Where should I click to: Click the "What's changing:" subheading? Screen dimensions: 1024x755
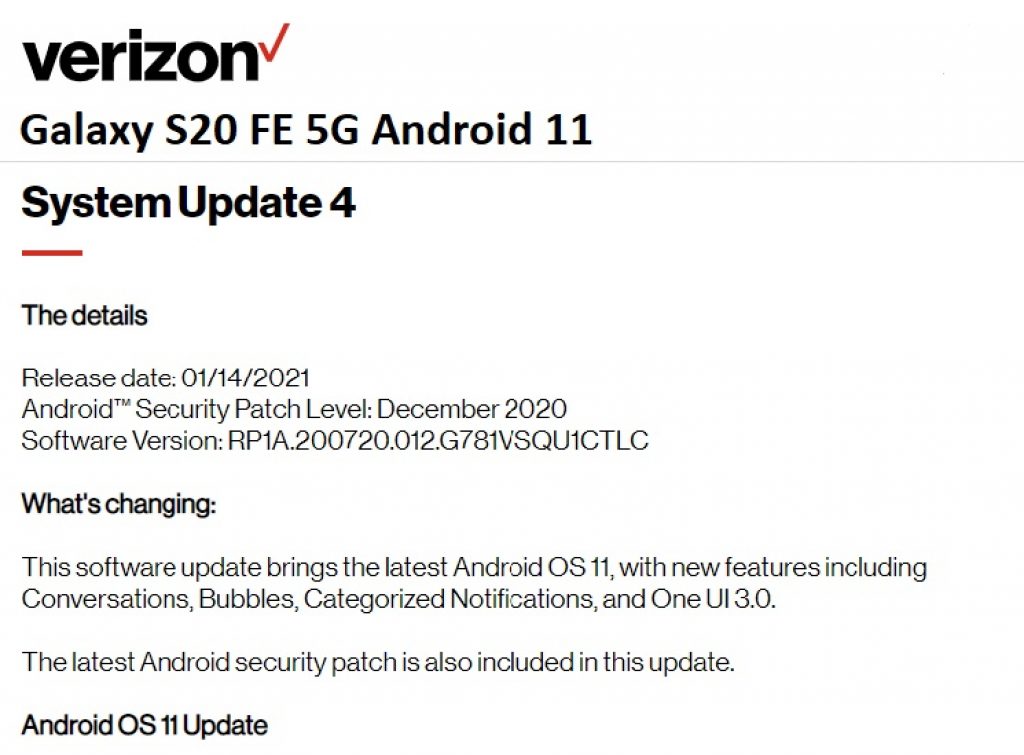(x=119, y=504)
